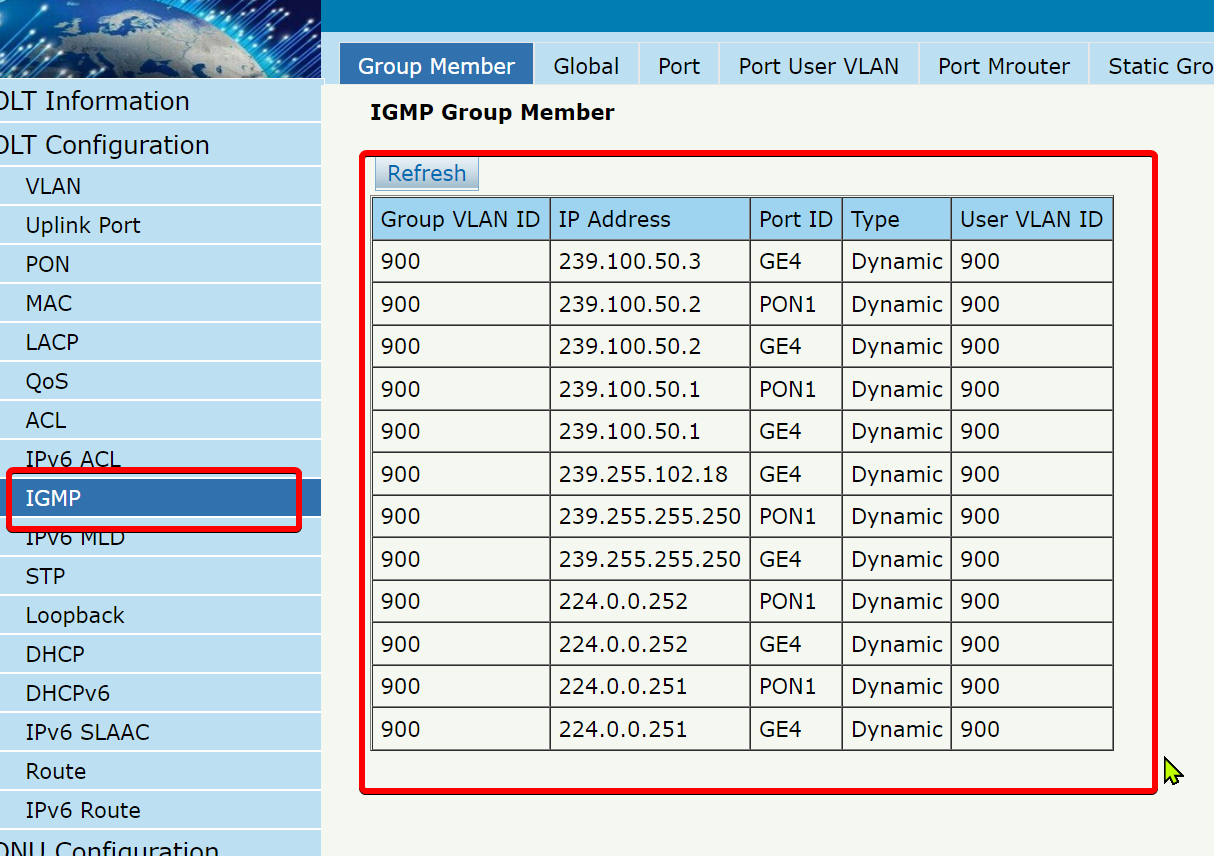Image resolution: width=1214 pixels, height=856 pixels.
Task: Open VLAN in the sidebar
Action: click(54, 187)
